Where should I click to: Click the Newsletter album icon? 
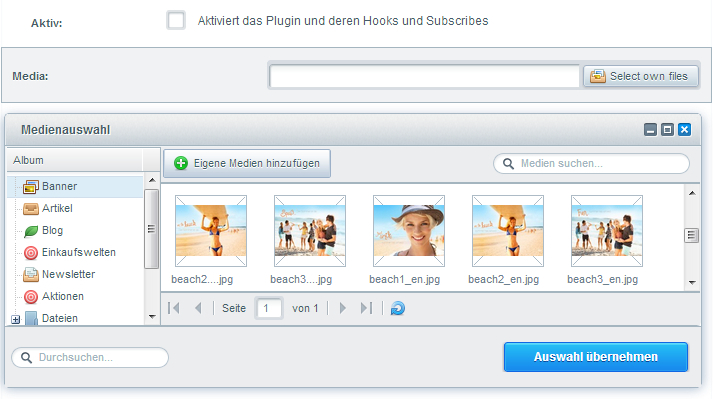31,274
